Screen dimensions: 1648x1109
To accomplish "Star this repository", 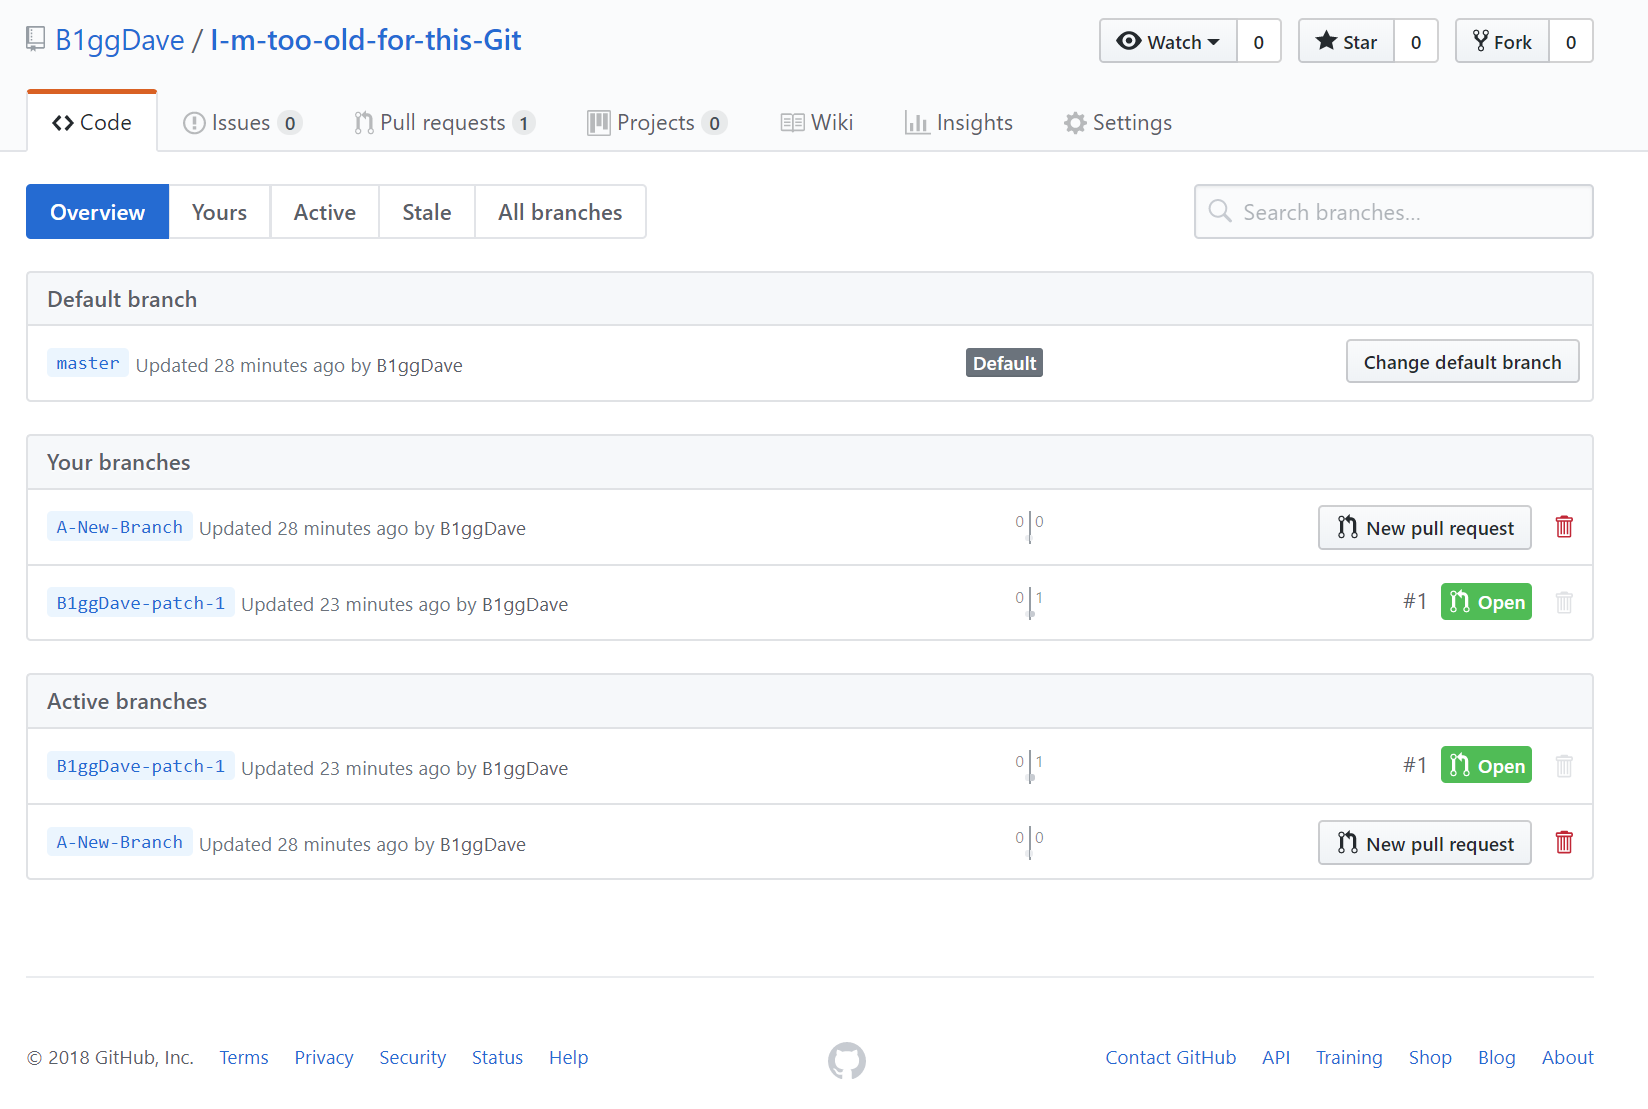I will [x=1346, y=41].
